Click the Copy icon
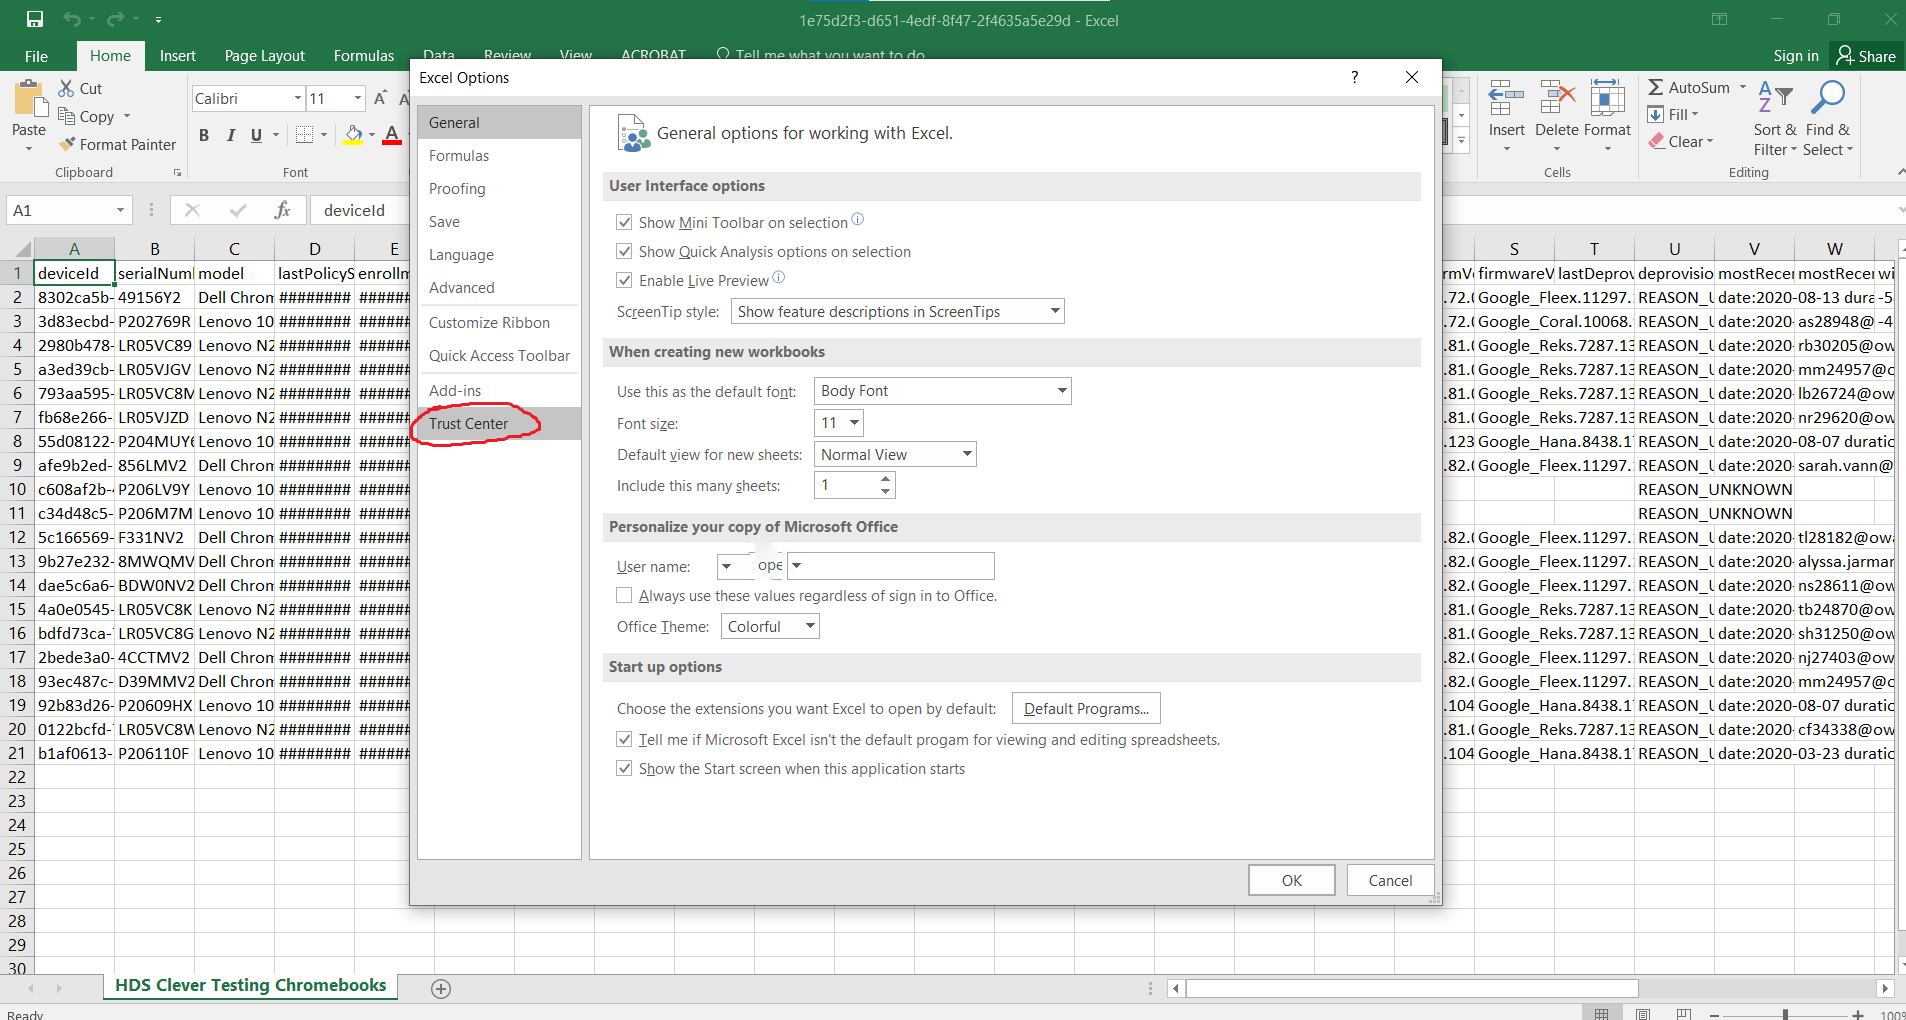1906x1020 pixels. point(67,116)
